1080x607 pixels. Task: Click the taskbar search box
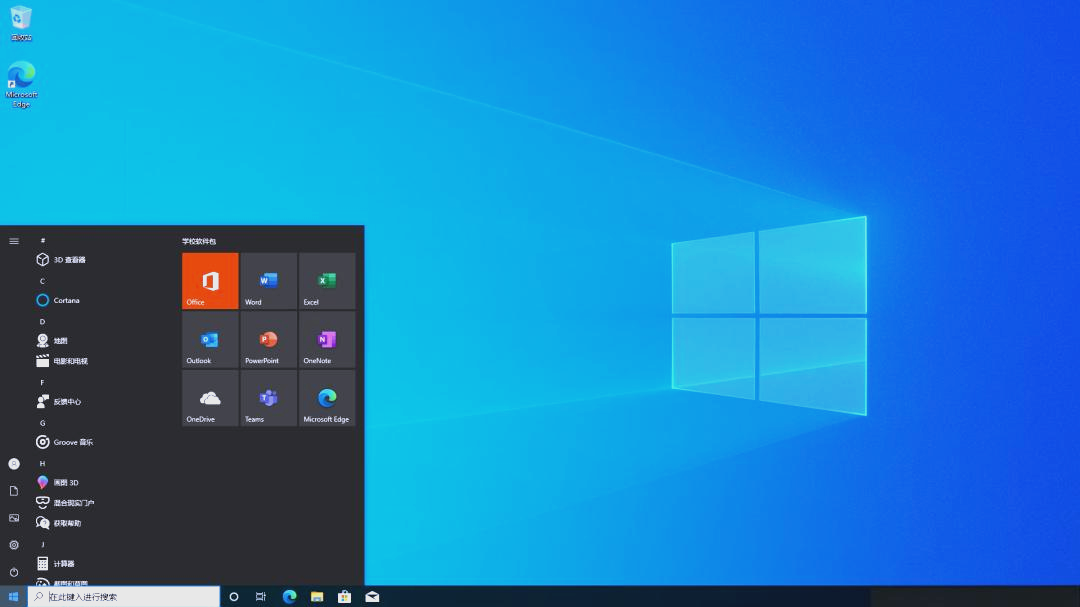[x=120, y=596]
